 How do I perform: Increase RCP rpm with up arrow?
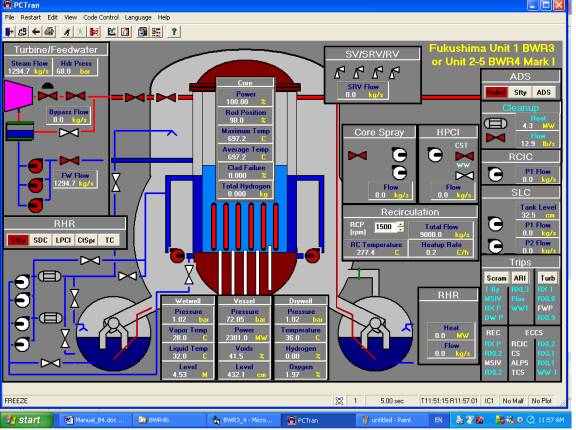pyautogui.click(x=401, y=224)
